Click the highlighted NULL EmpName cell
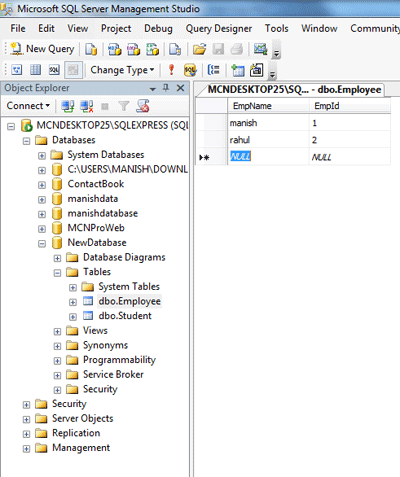This screenshot has width=400, height=477. pyautogui.click(x=268, y=156)
